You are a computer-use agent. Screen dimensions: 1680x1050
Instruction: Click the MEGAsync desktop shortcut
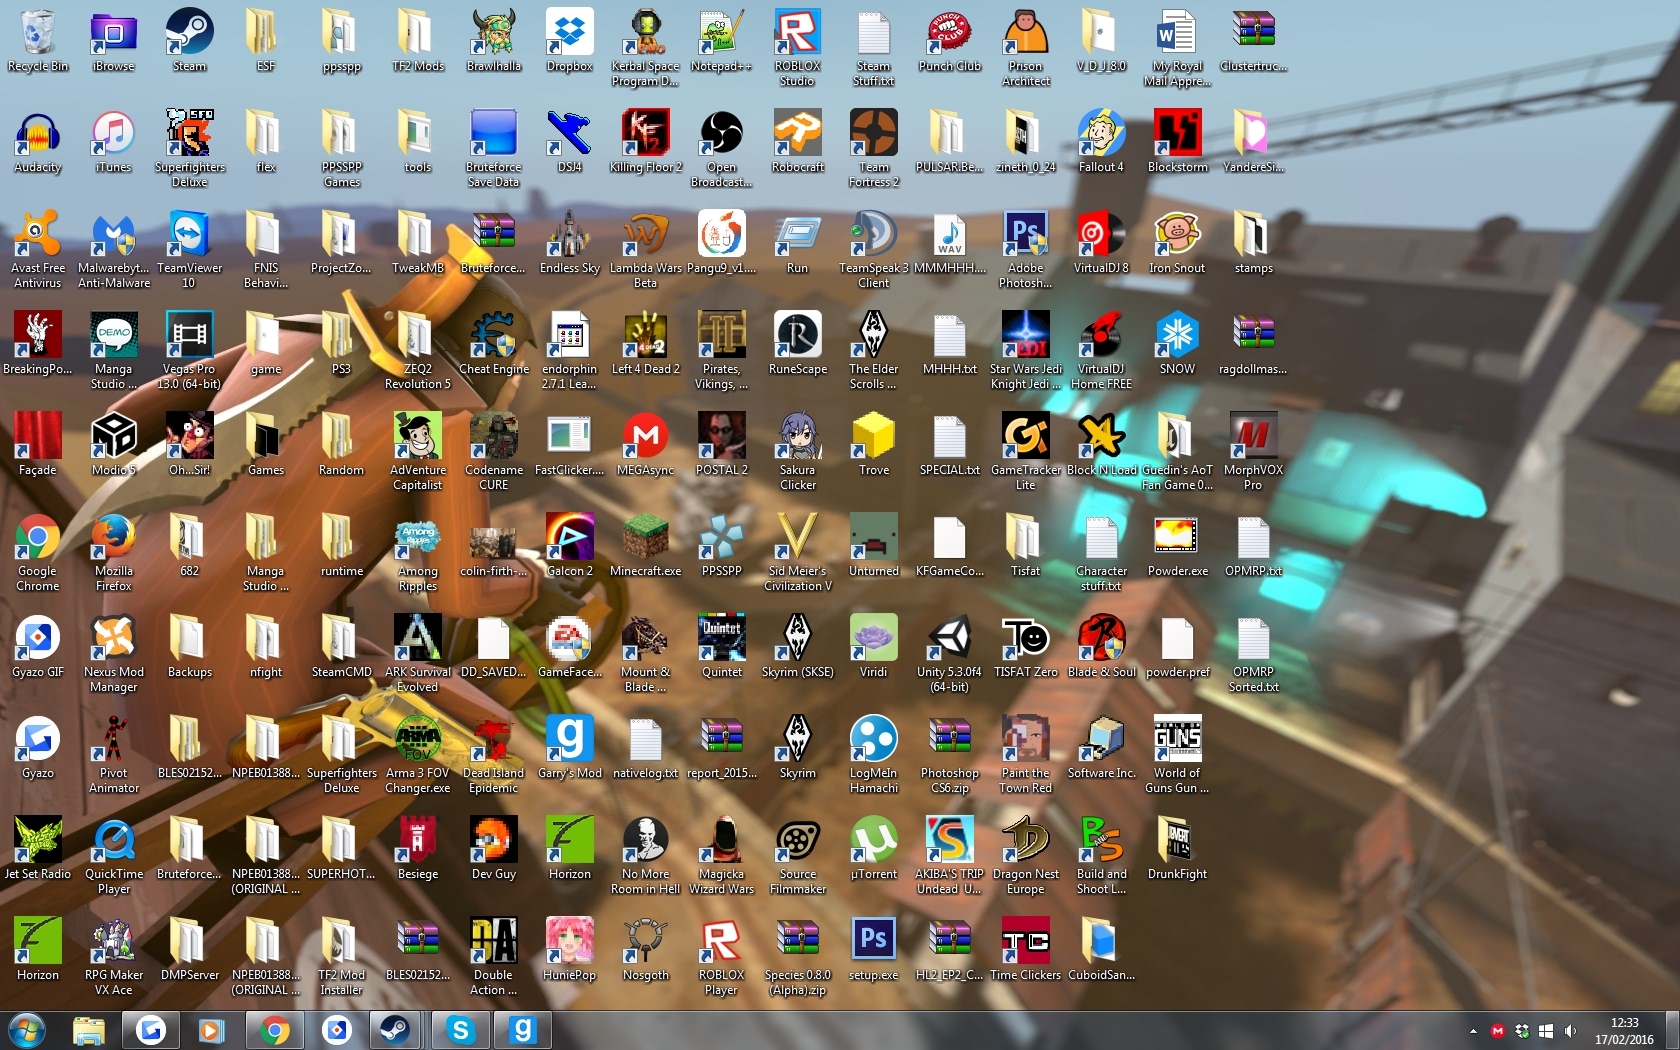tap(646, 445)
